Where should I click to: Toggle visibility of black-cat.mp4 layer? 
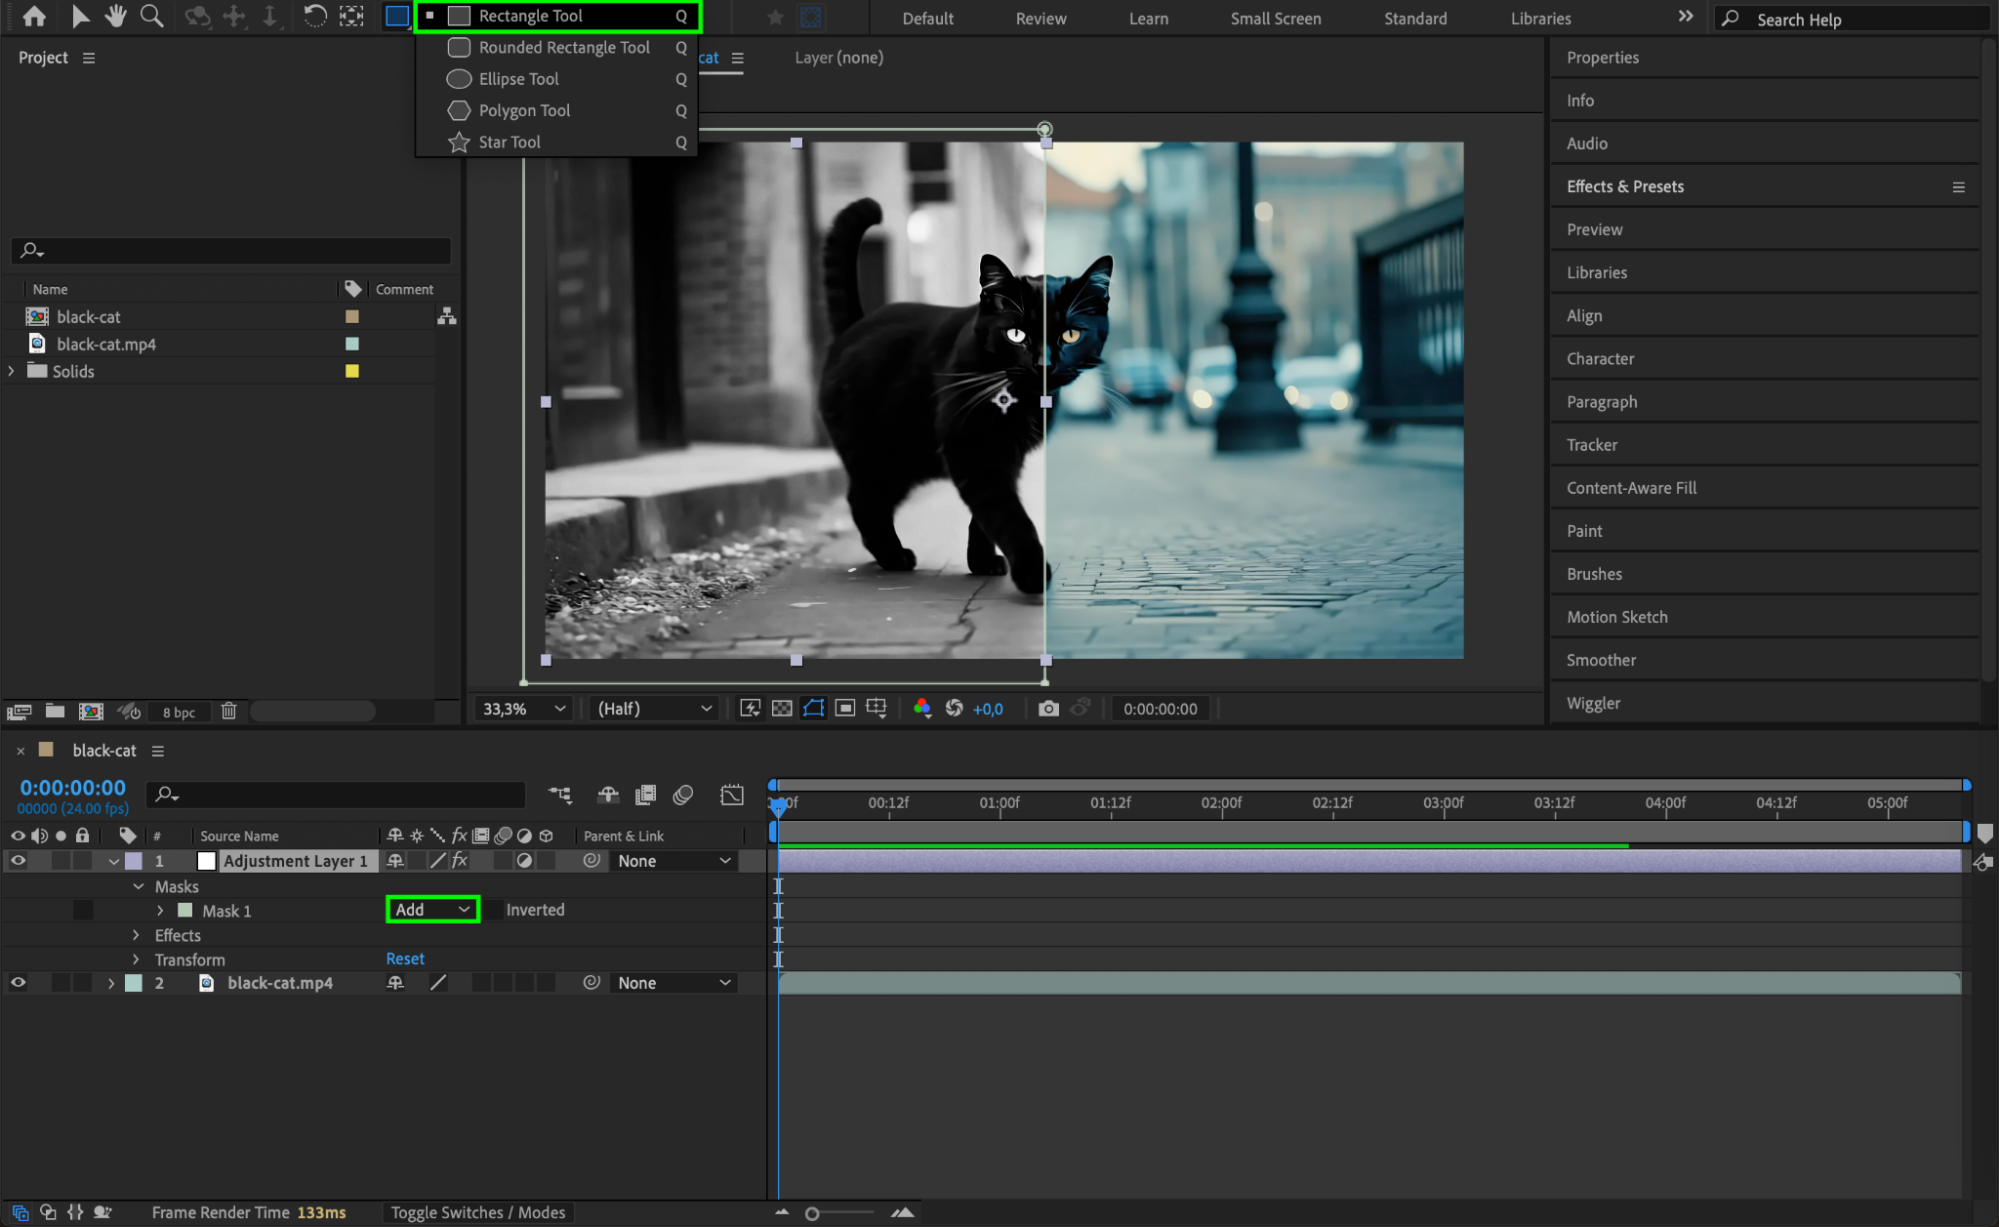pos(18,982)
